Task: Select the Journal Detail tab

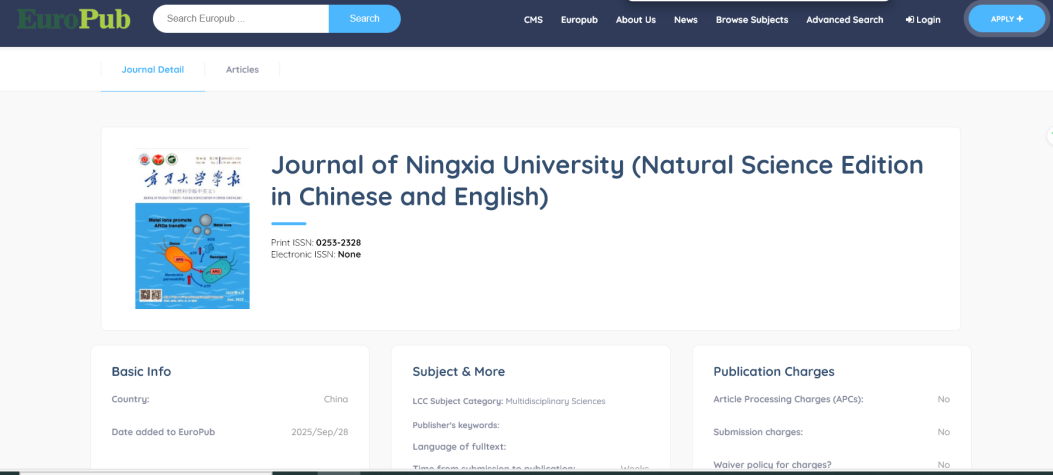Action: [153, 70]
